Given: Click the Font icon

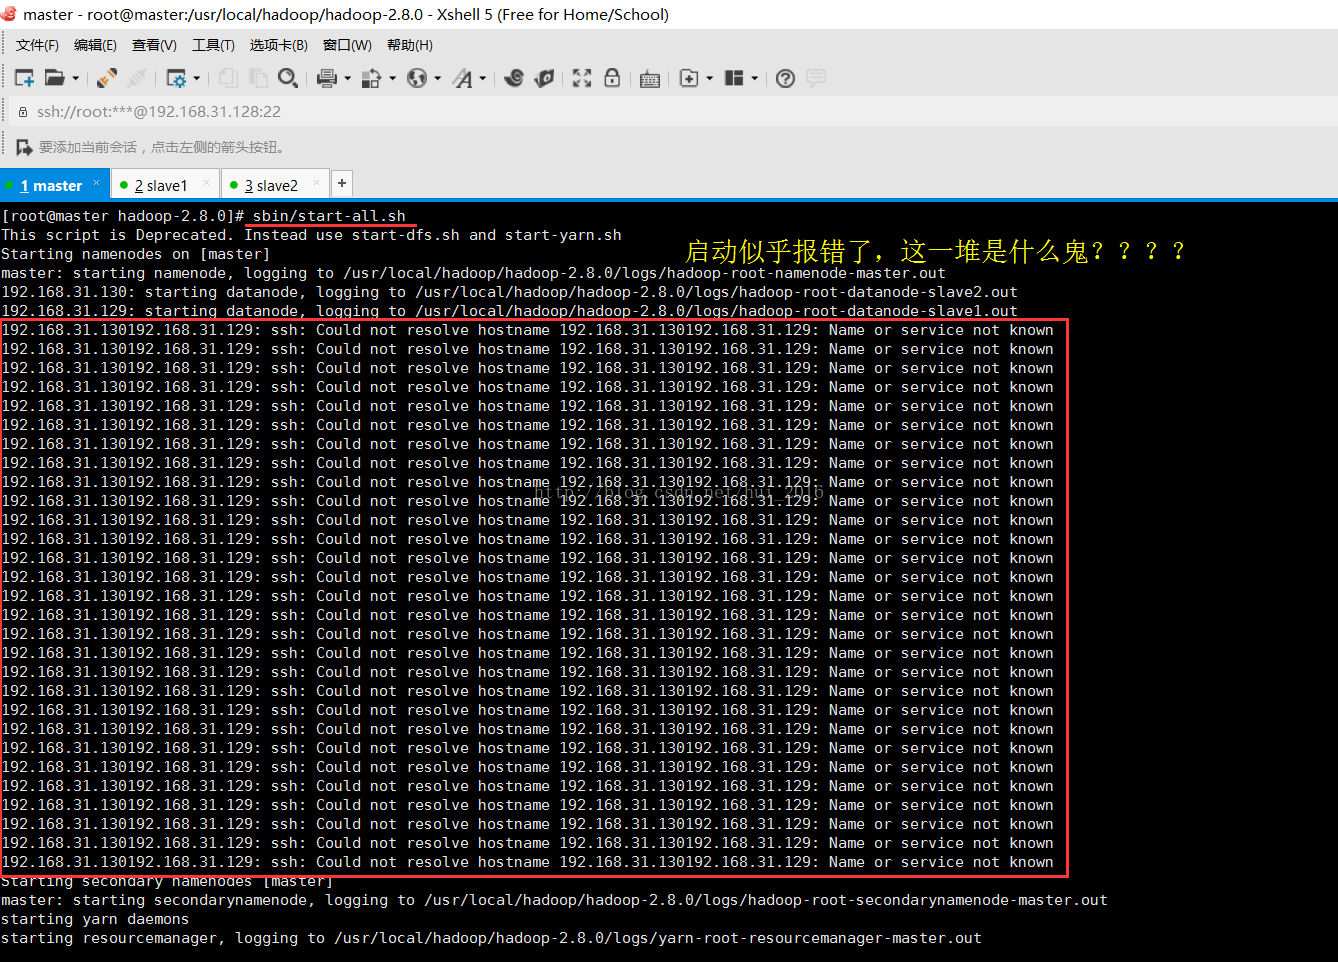Looking at the screenshot, I should (462, 78).
